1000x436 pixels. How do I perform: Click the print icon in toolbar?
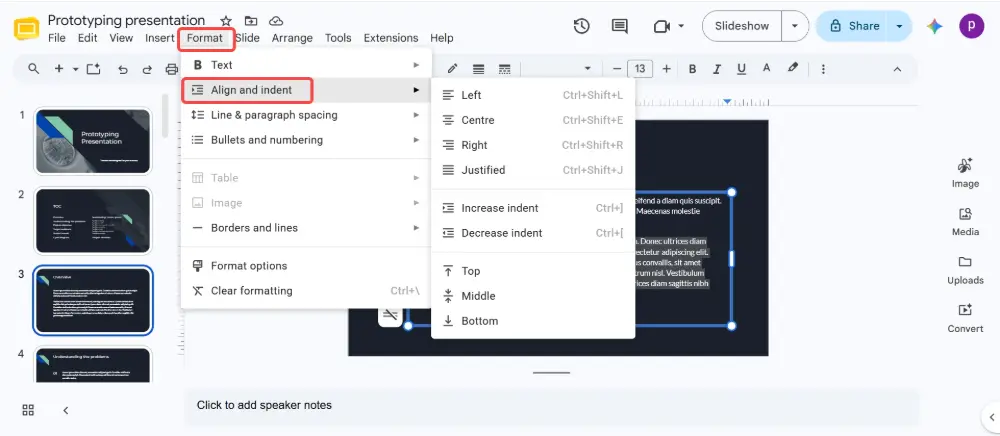(171, 69)
